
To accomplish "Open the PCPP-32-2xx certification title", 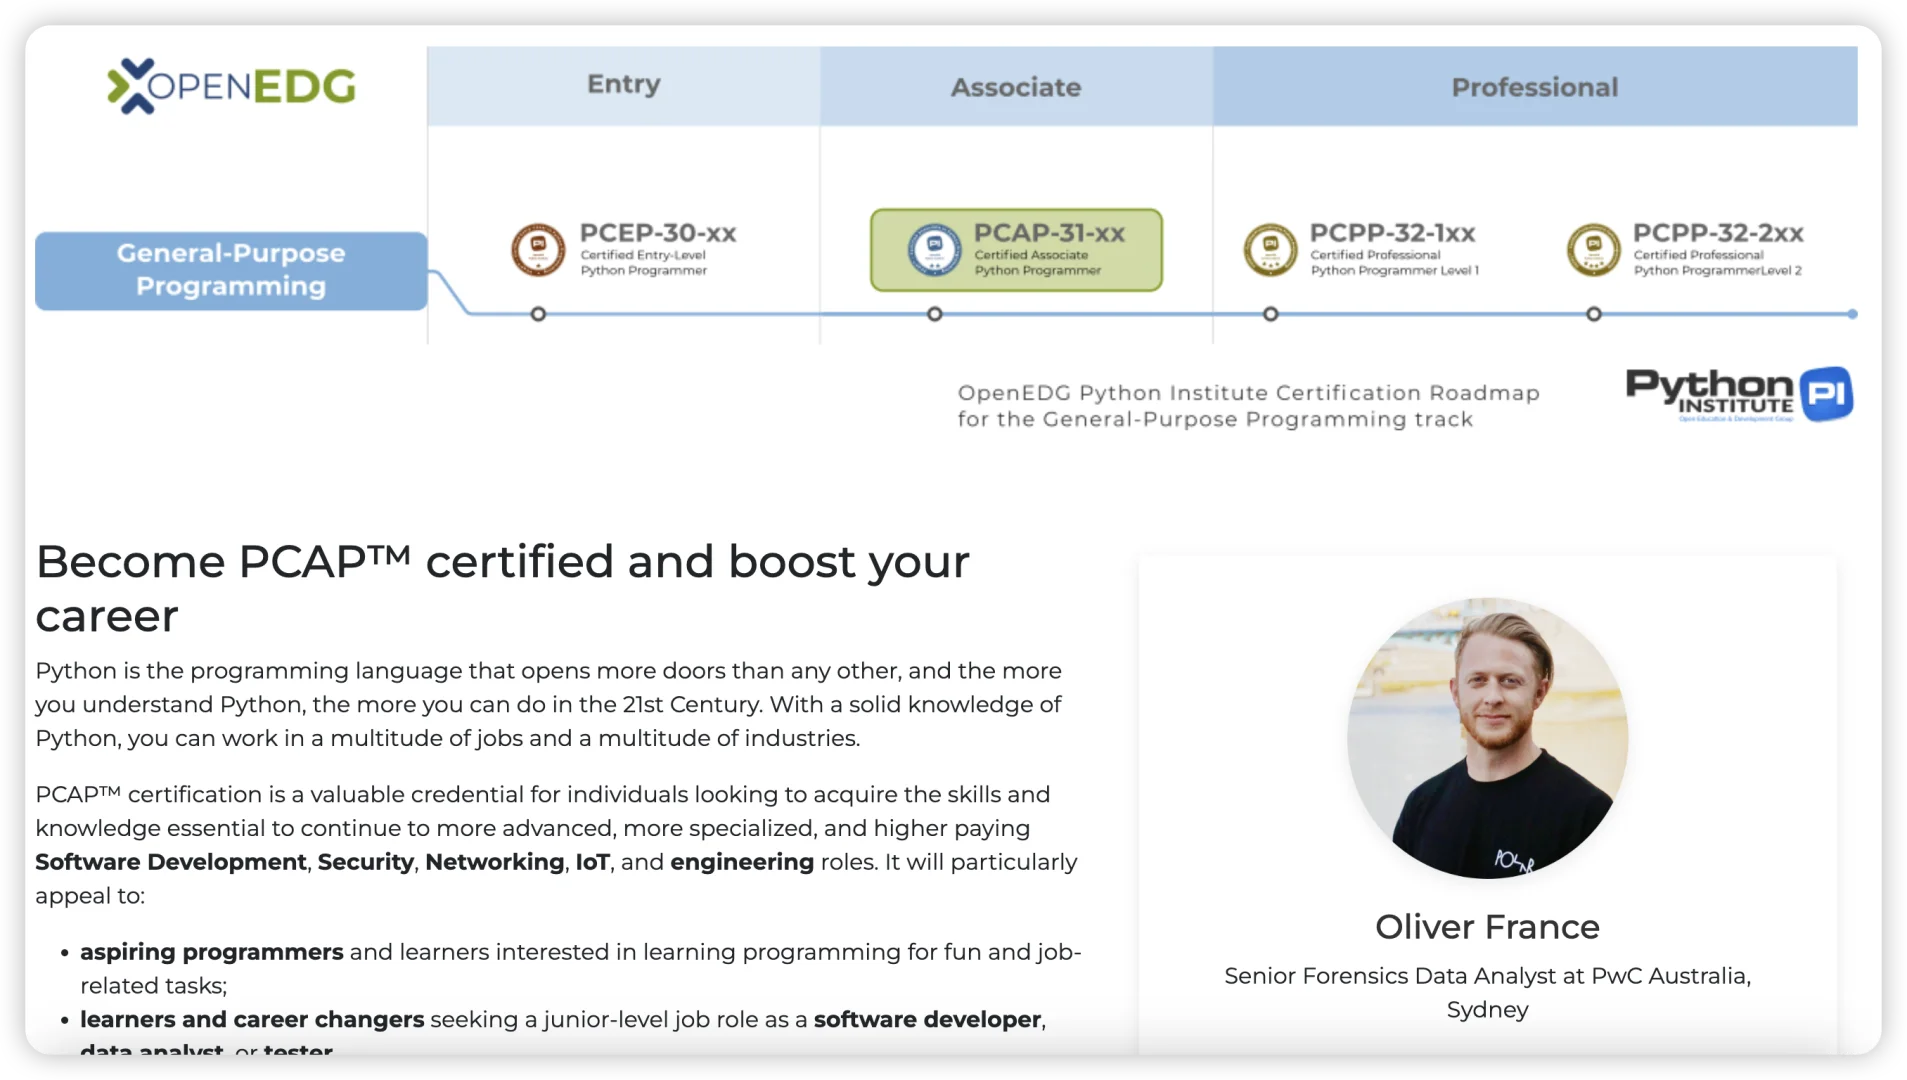I will tap(1718, 233).
